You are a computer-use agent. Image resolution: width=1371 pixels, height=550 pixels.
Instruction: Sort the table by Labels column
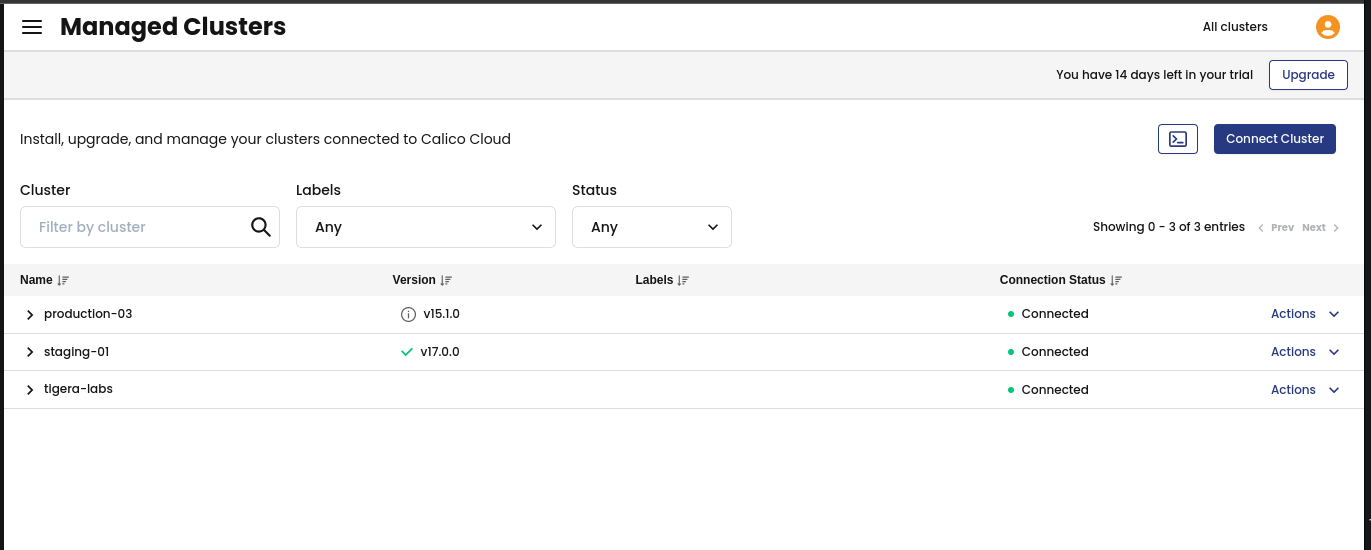point(684,281)
